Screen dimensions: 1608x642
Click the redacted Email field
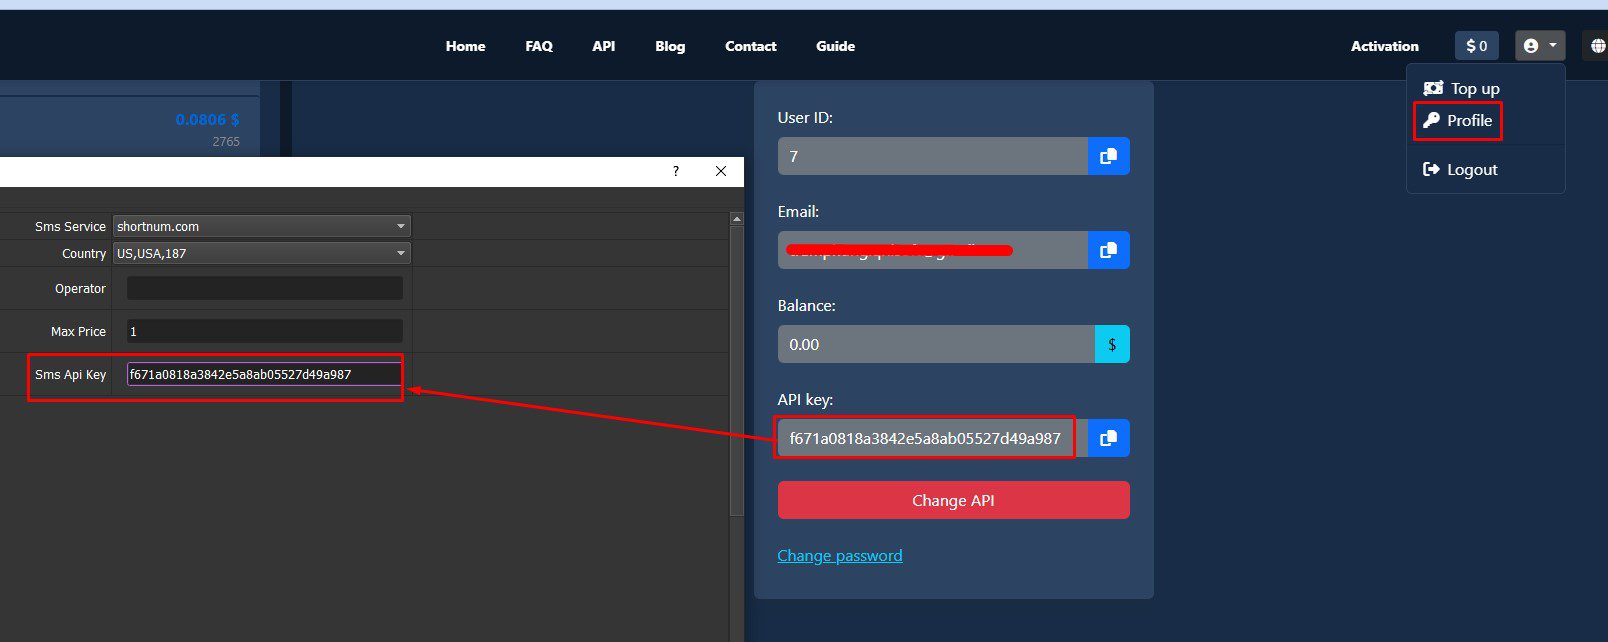click(x=933, y=250)
